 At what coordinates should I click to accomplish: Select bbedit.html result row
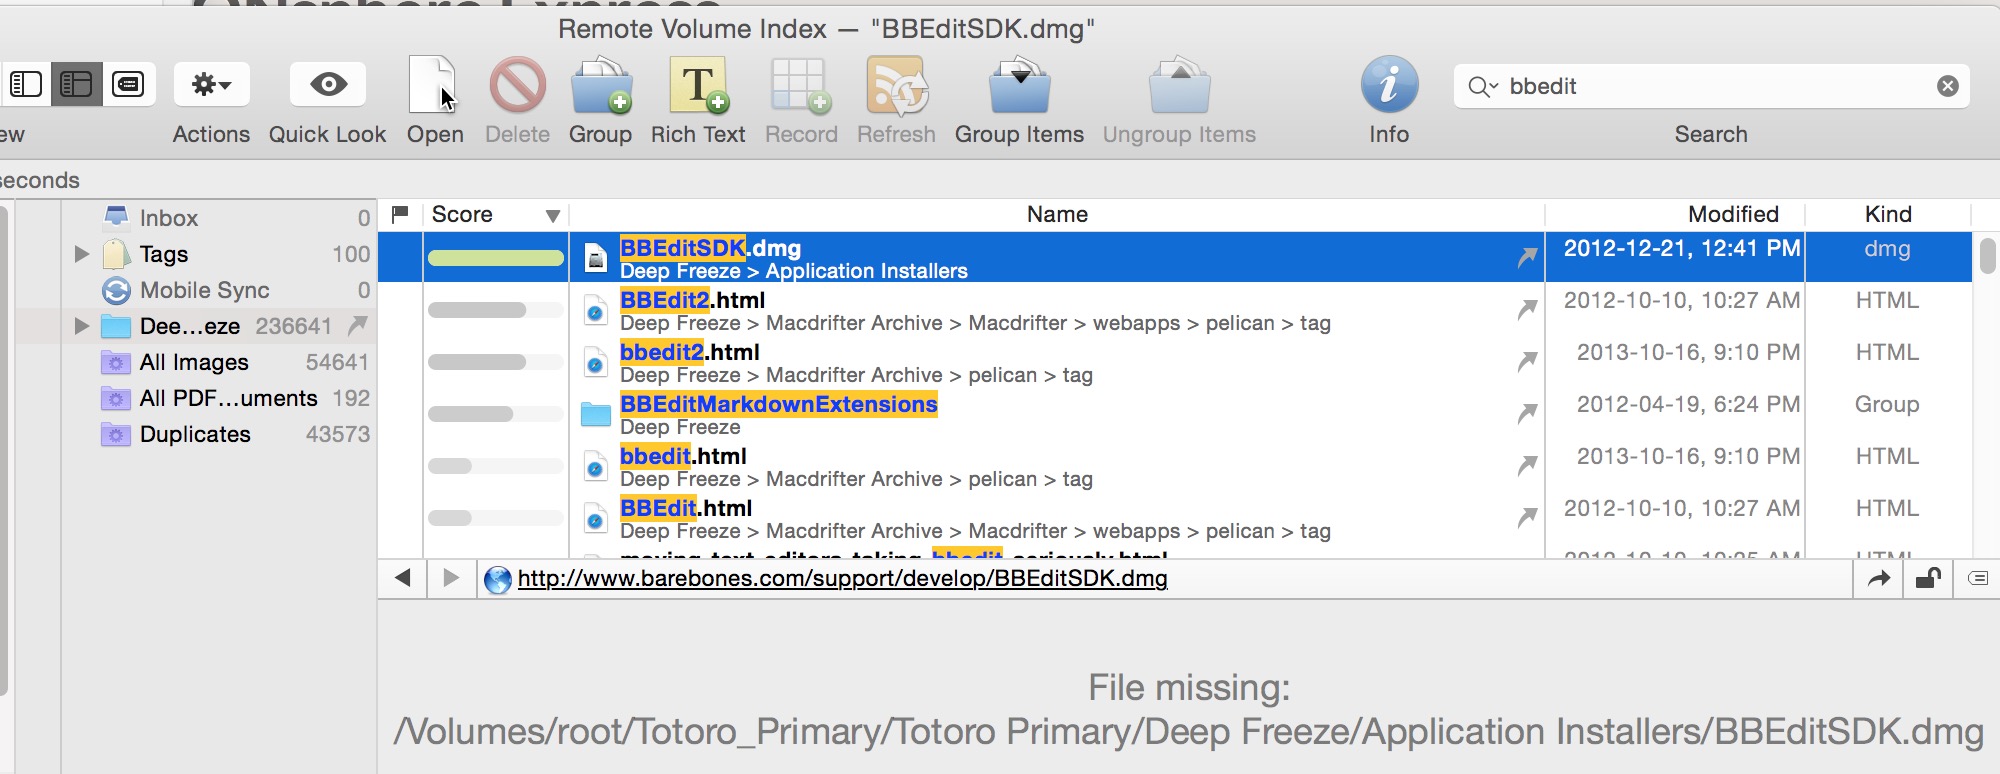1175,466
